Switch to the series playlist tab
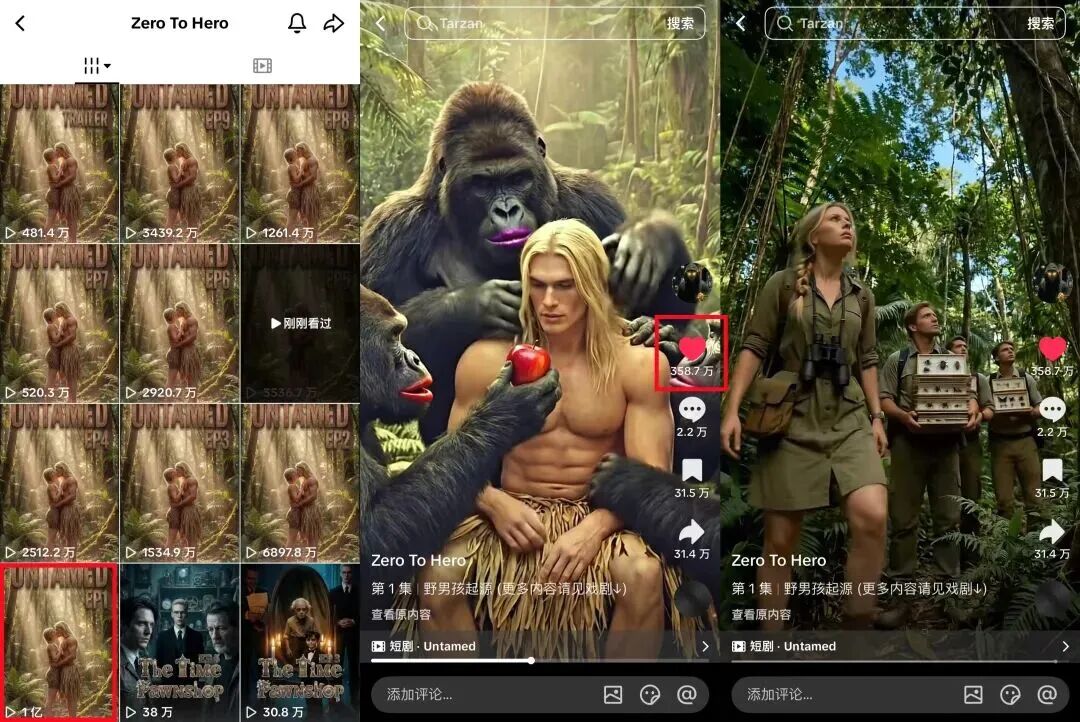Screen dimensions: 1080x722 262,65
